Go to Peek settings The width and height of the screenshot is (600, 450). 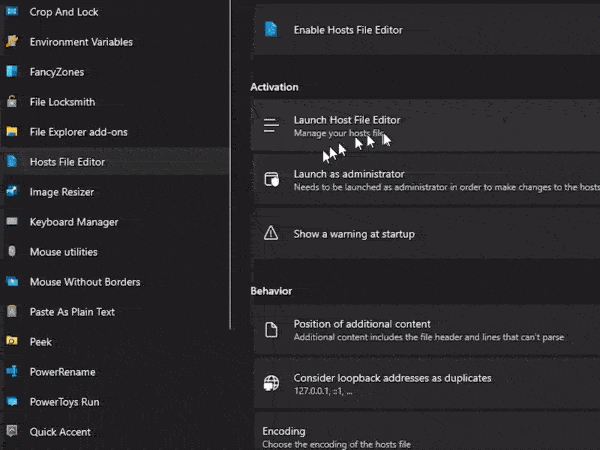pyautogui.click(x=115, y=341)
